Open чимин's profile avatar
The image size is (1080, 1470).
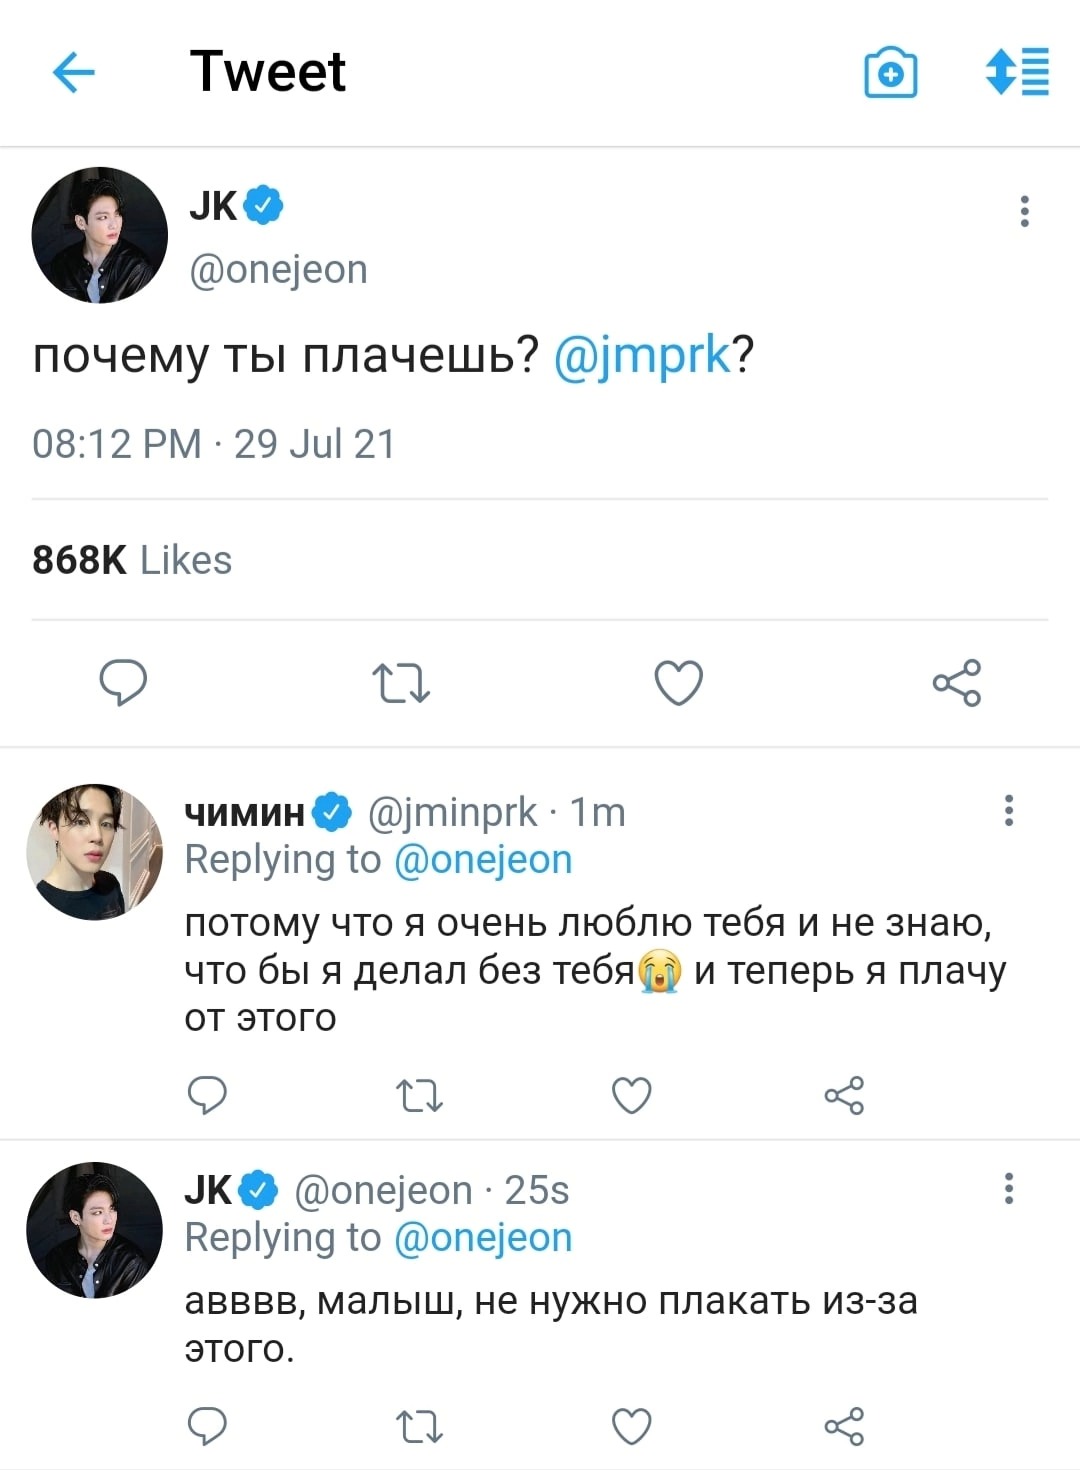click(x=94, y=852)
